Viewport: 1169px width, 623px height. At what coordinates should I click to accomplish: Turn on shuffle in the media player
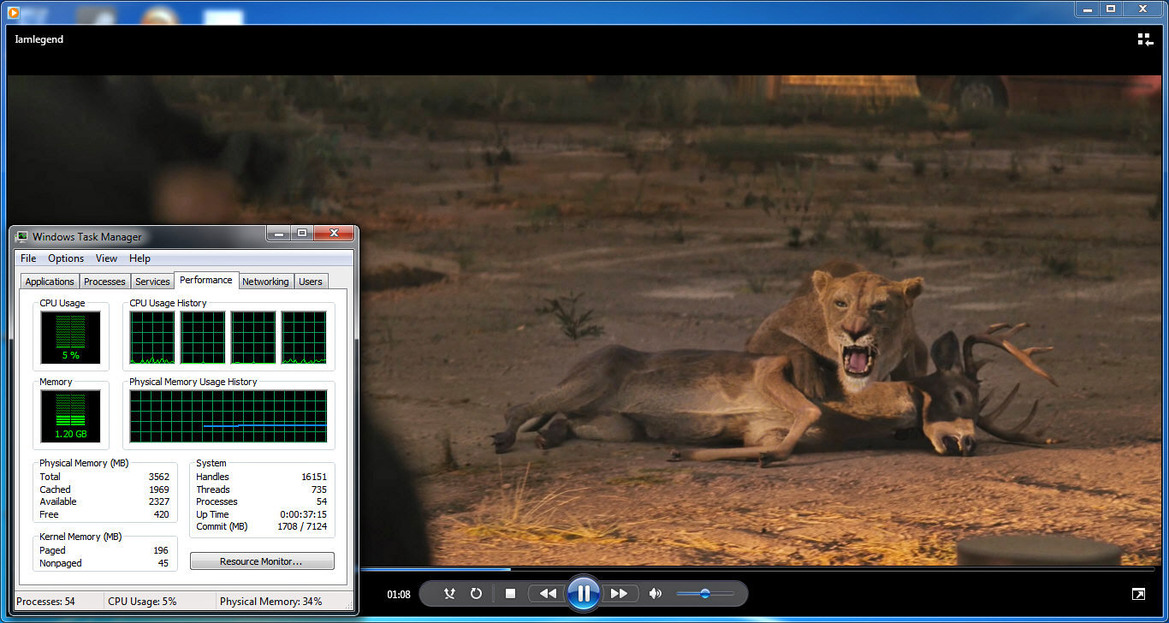(x=450, y=593)
